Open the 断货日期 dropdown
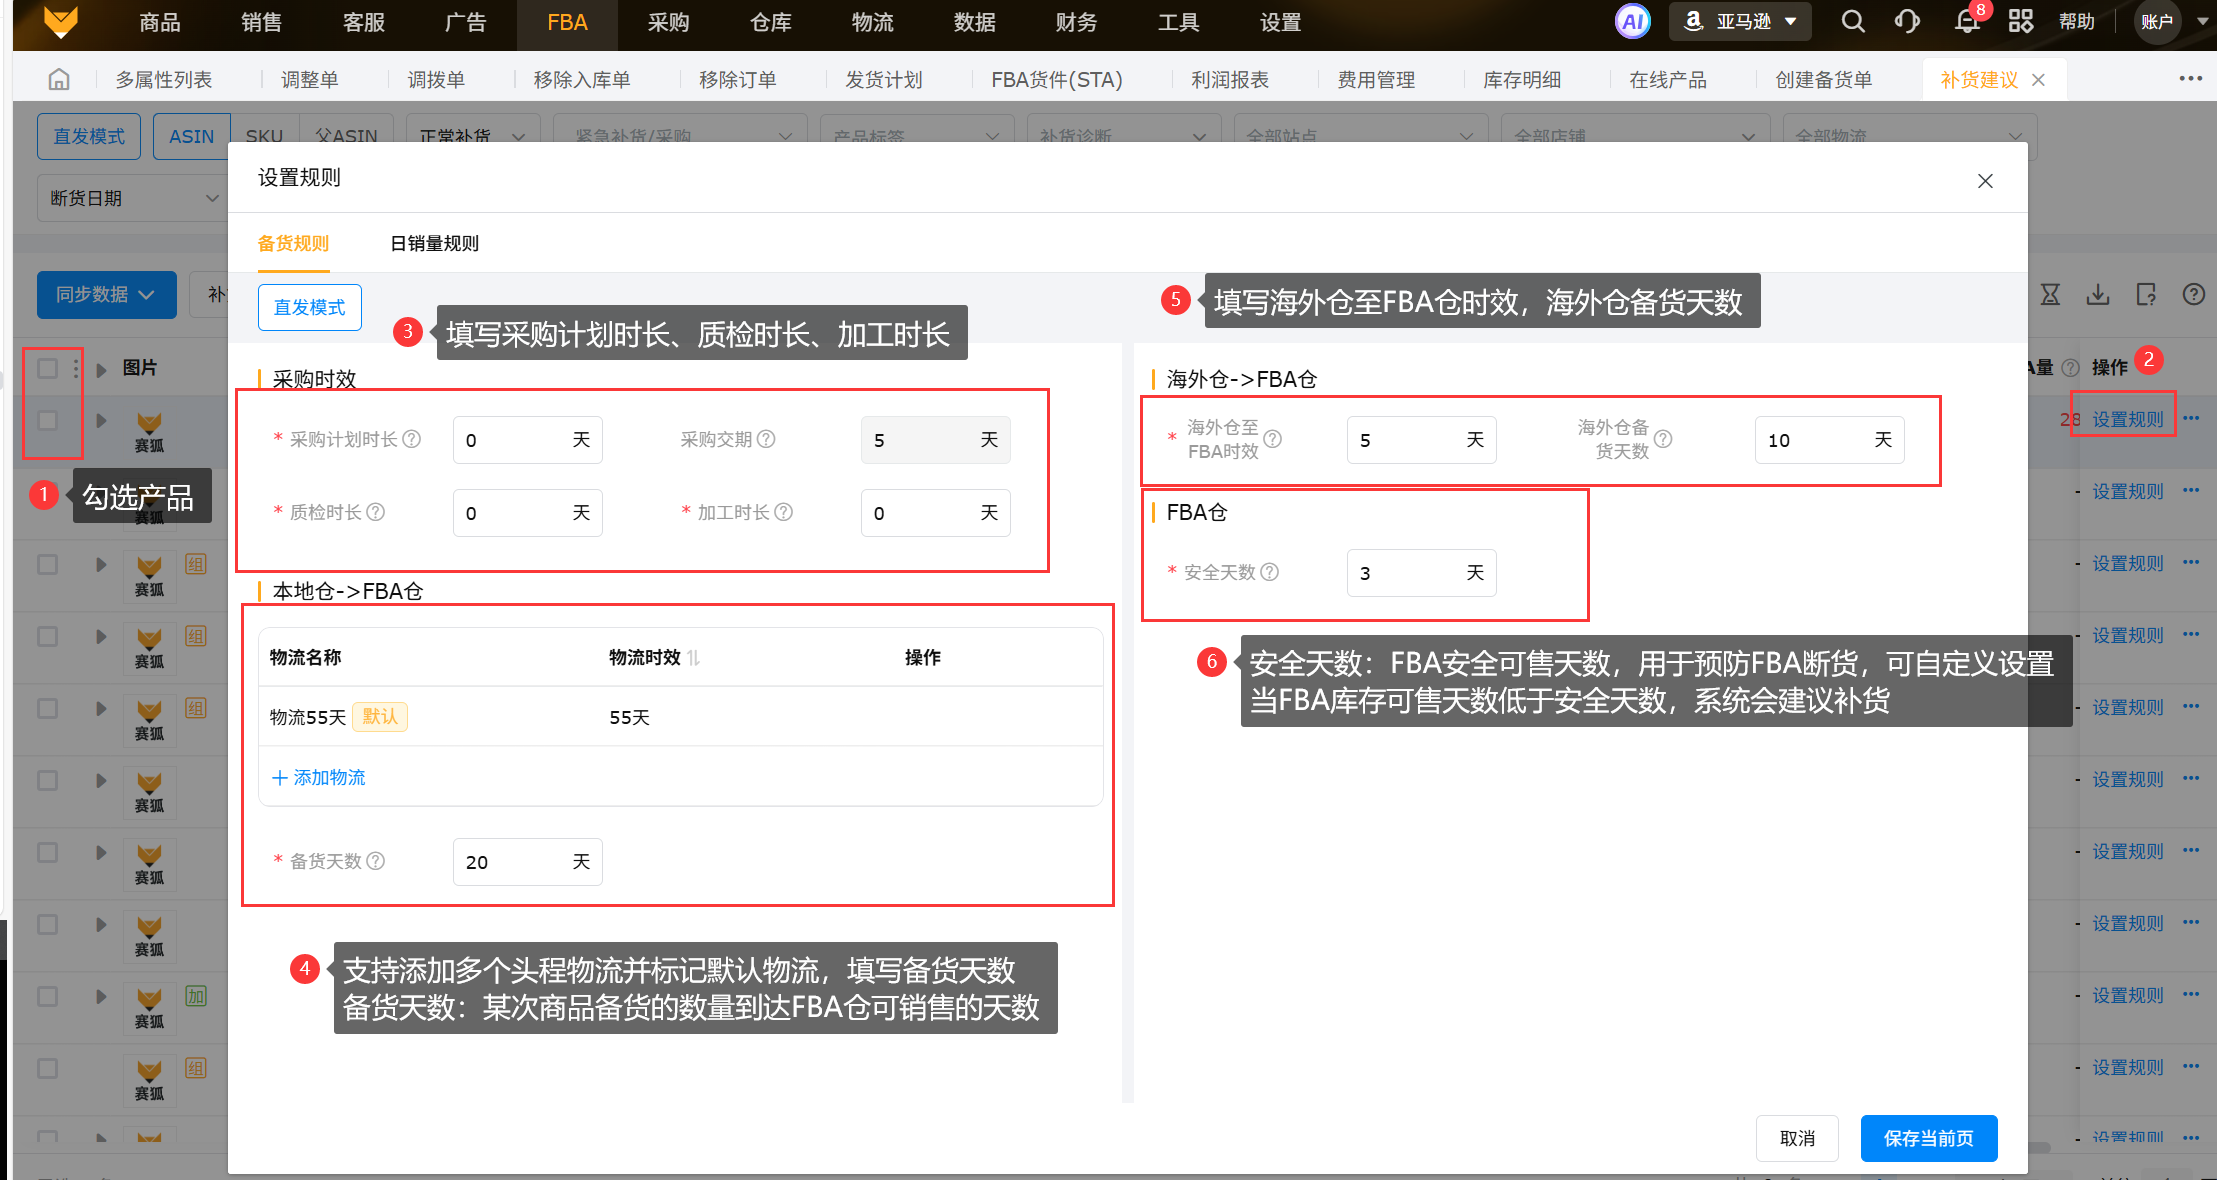2217x1180 pixels. tap(133, 198)
